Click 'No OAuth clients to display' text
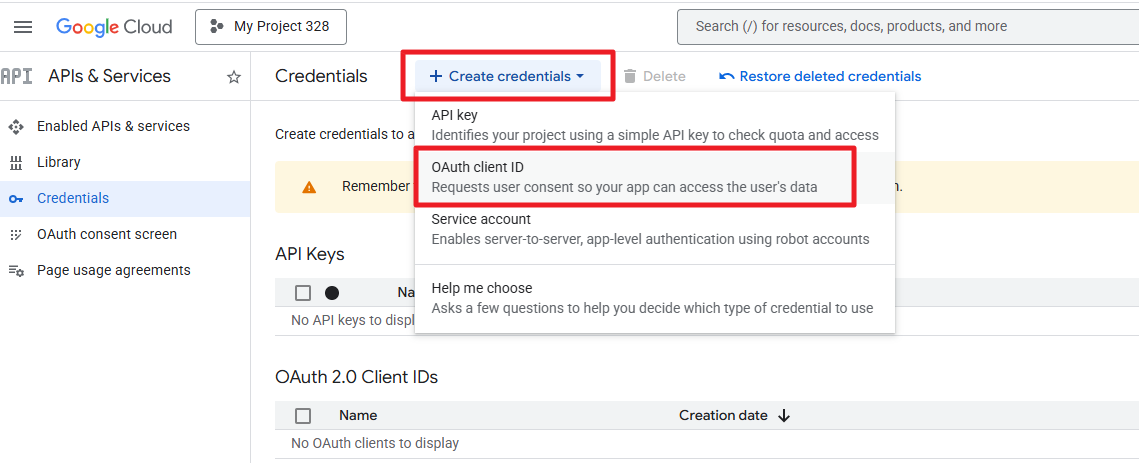This screenshot has height=463, width=1139. [x=375, y=443]
